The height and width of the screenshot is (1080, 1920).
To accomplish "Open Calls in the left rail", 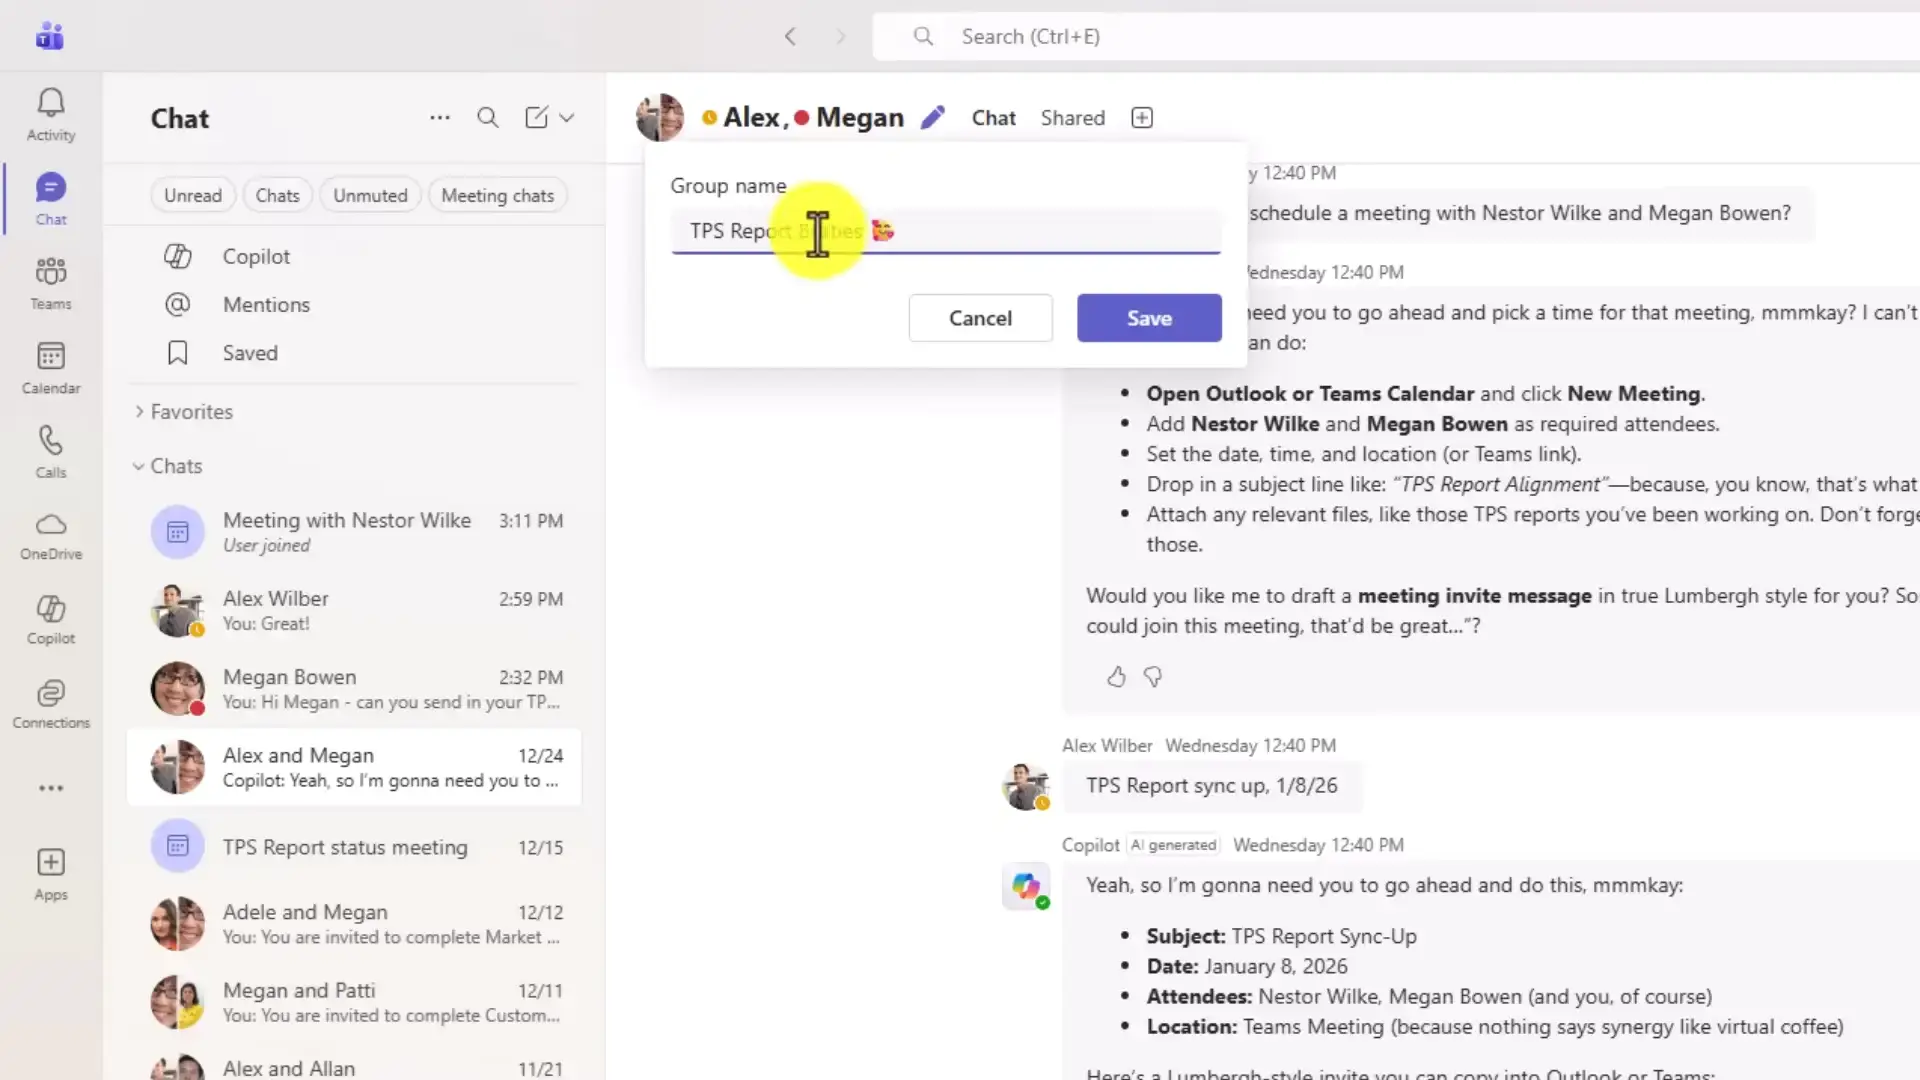I will pyautogui.click(x=51, y=452).
